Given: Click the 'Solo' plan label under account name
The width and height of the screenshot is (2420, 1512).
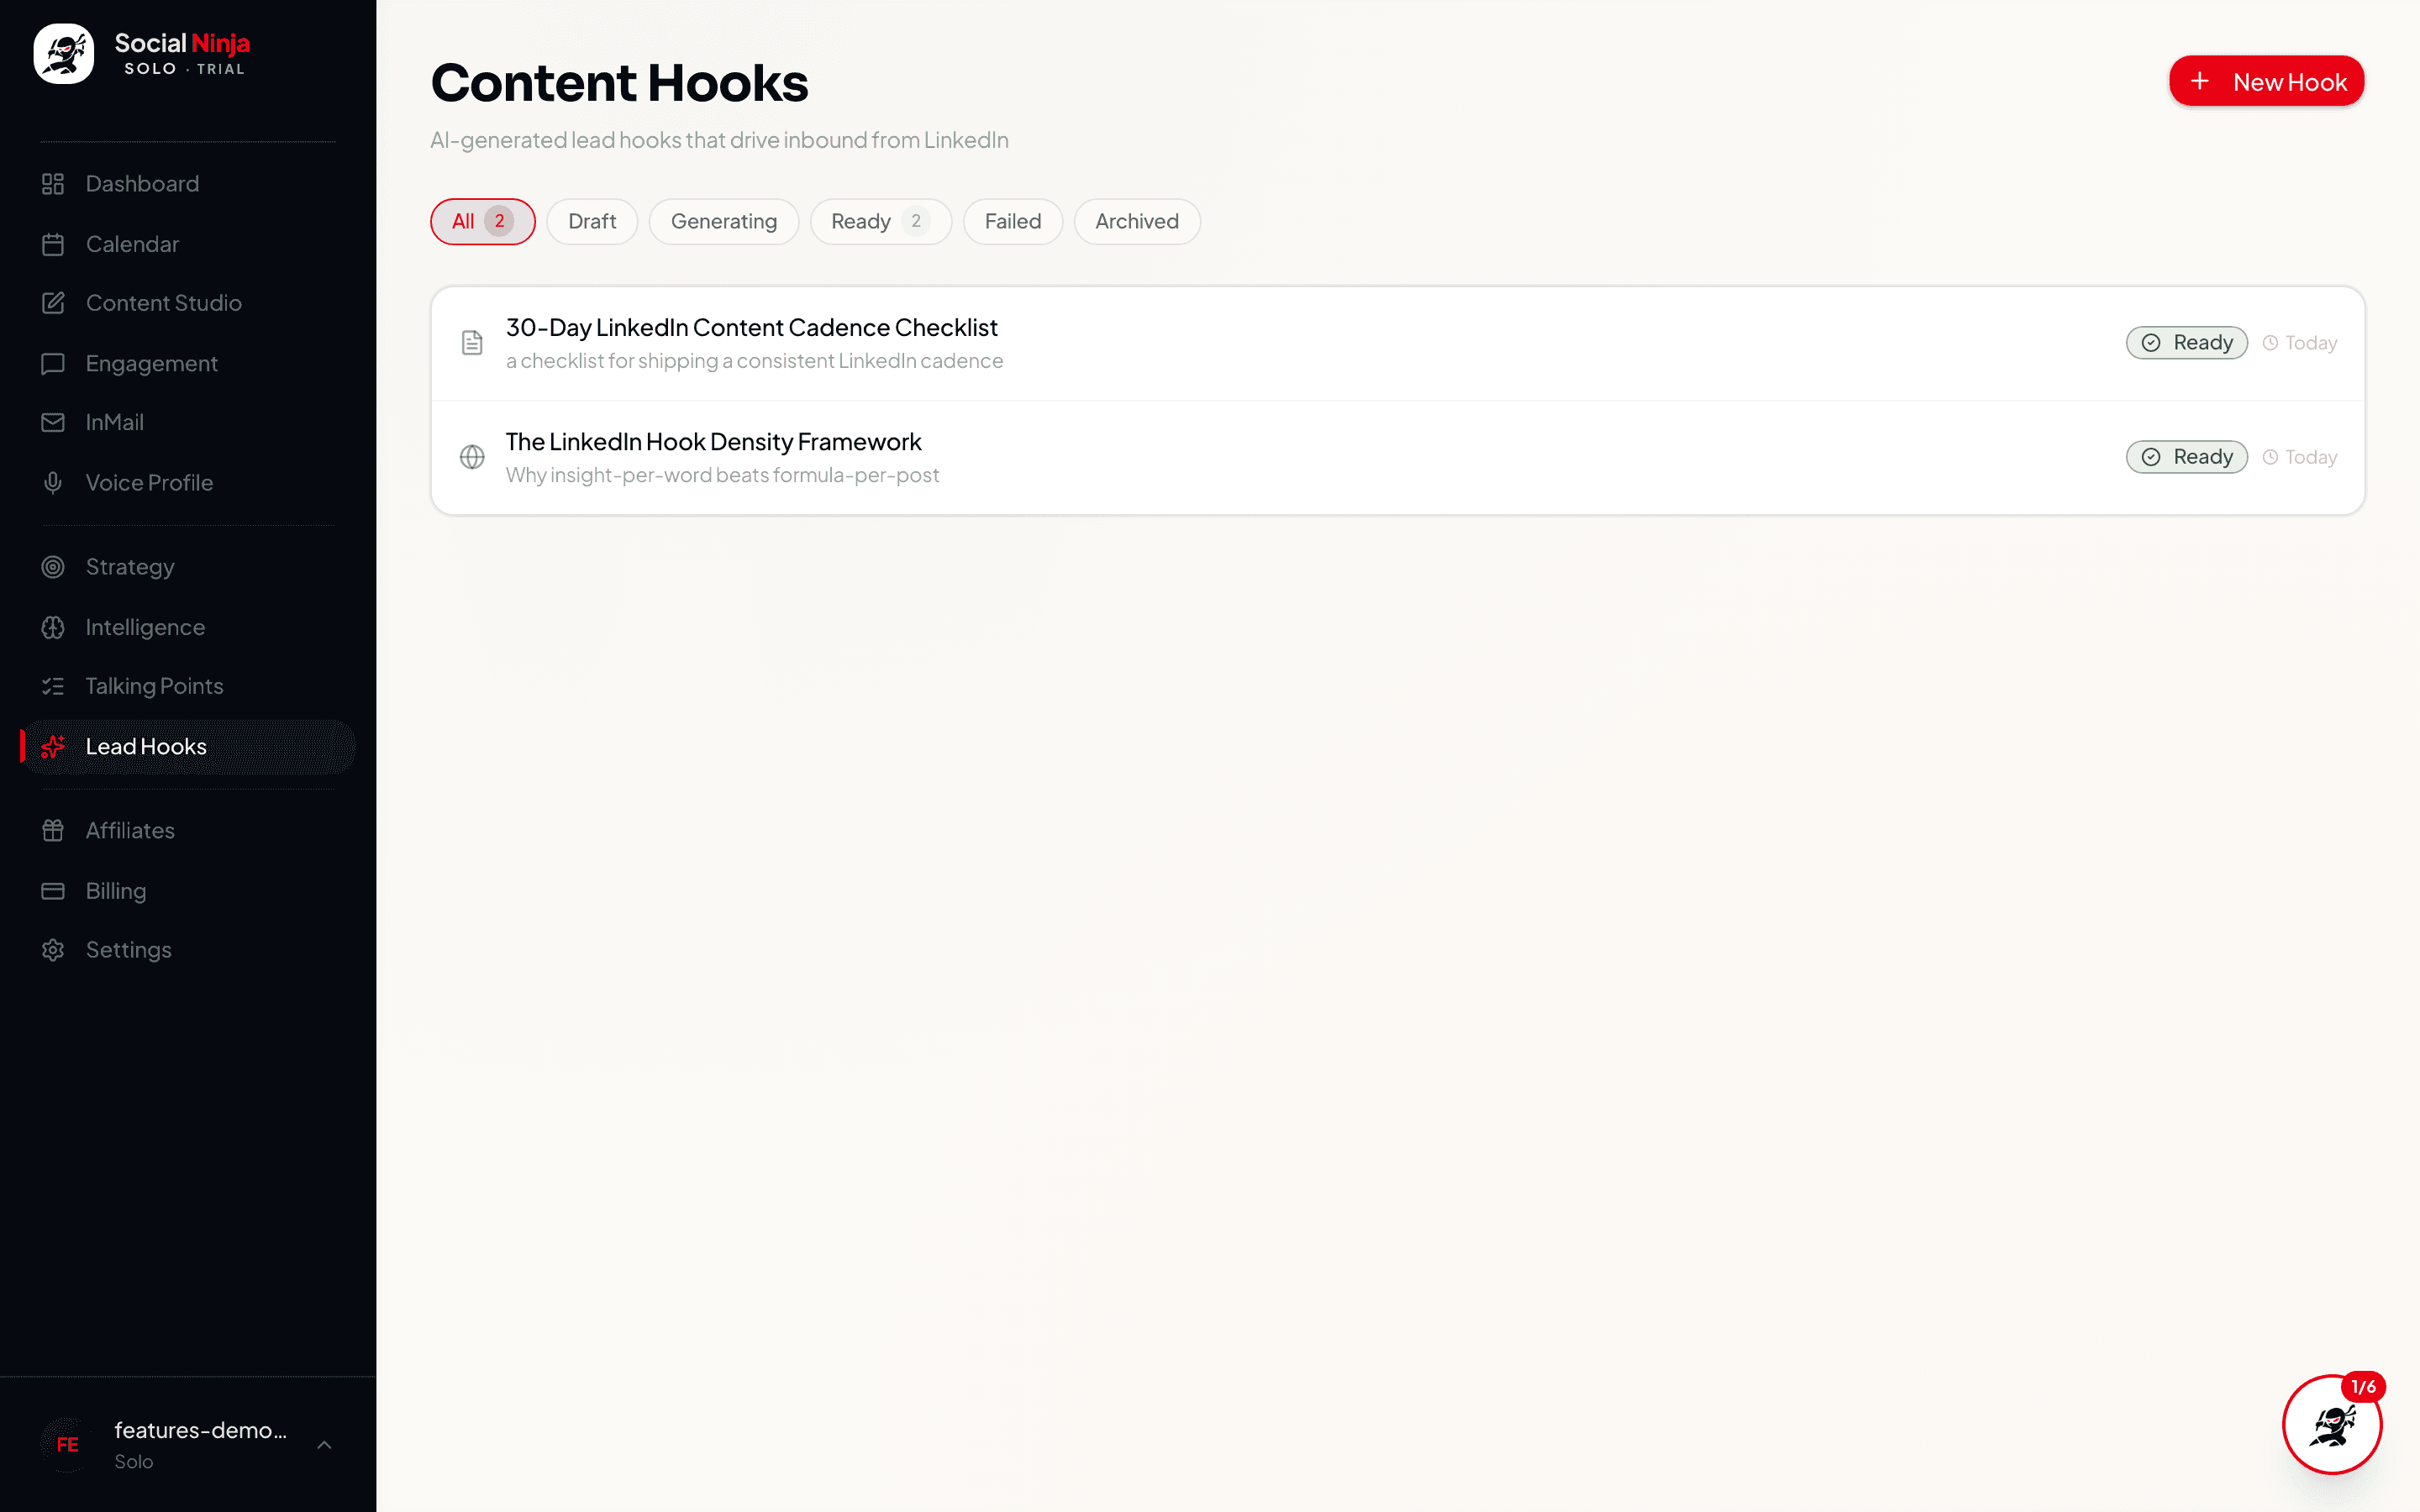Looking at the screenshot, I should (x=133, y=1462).
